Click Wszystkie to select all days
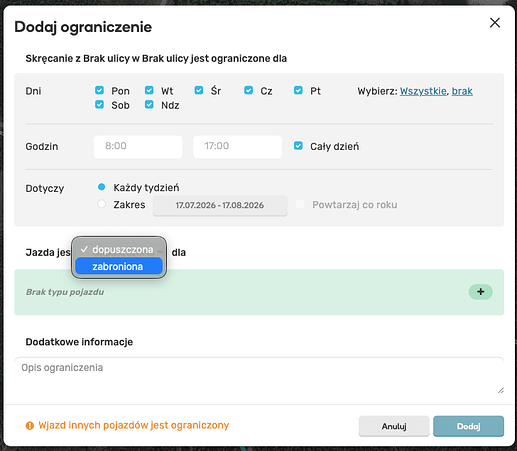 coord(423,91)
